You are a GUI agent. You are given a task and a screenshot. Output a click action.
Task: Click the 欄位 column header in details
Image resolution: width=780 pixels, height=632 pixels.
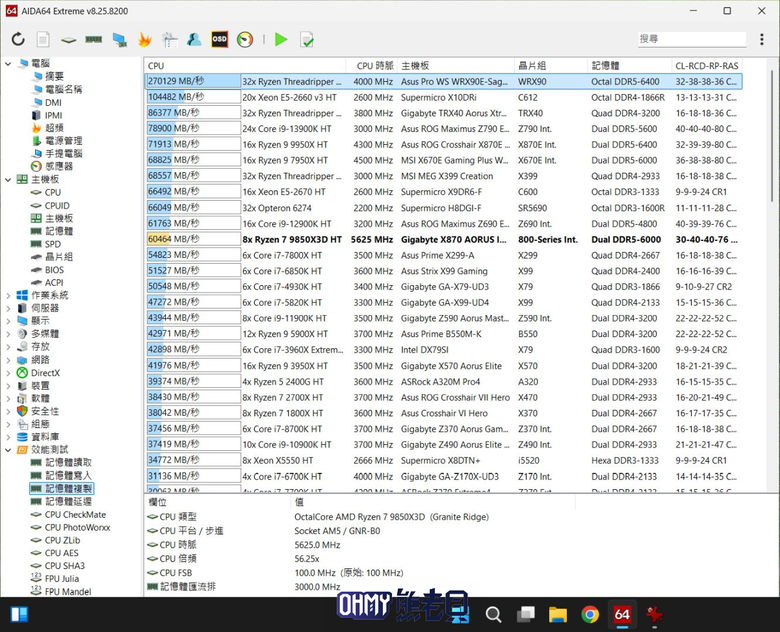[x=217, y=502]
